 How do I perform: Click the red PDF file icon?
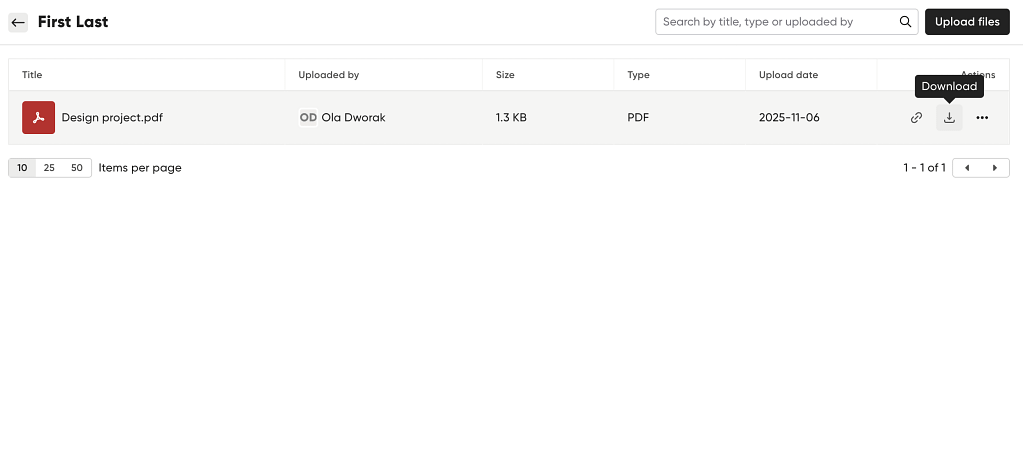click(38, 117)
